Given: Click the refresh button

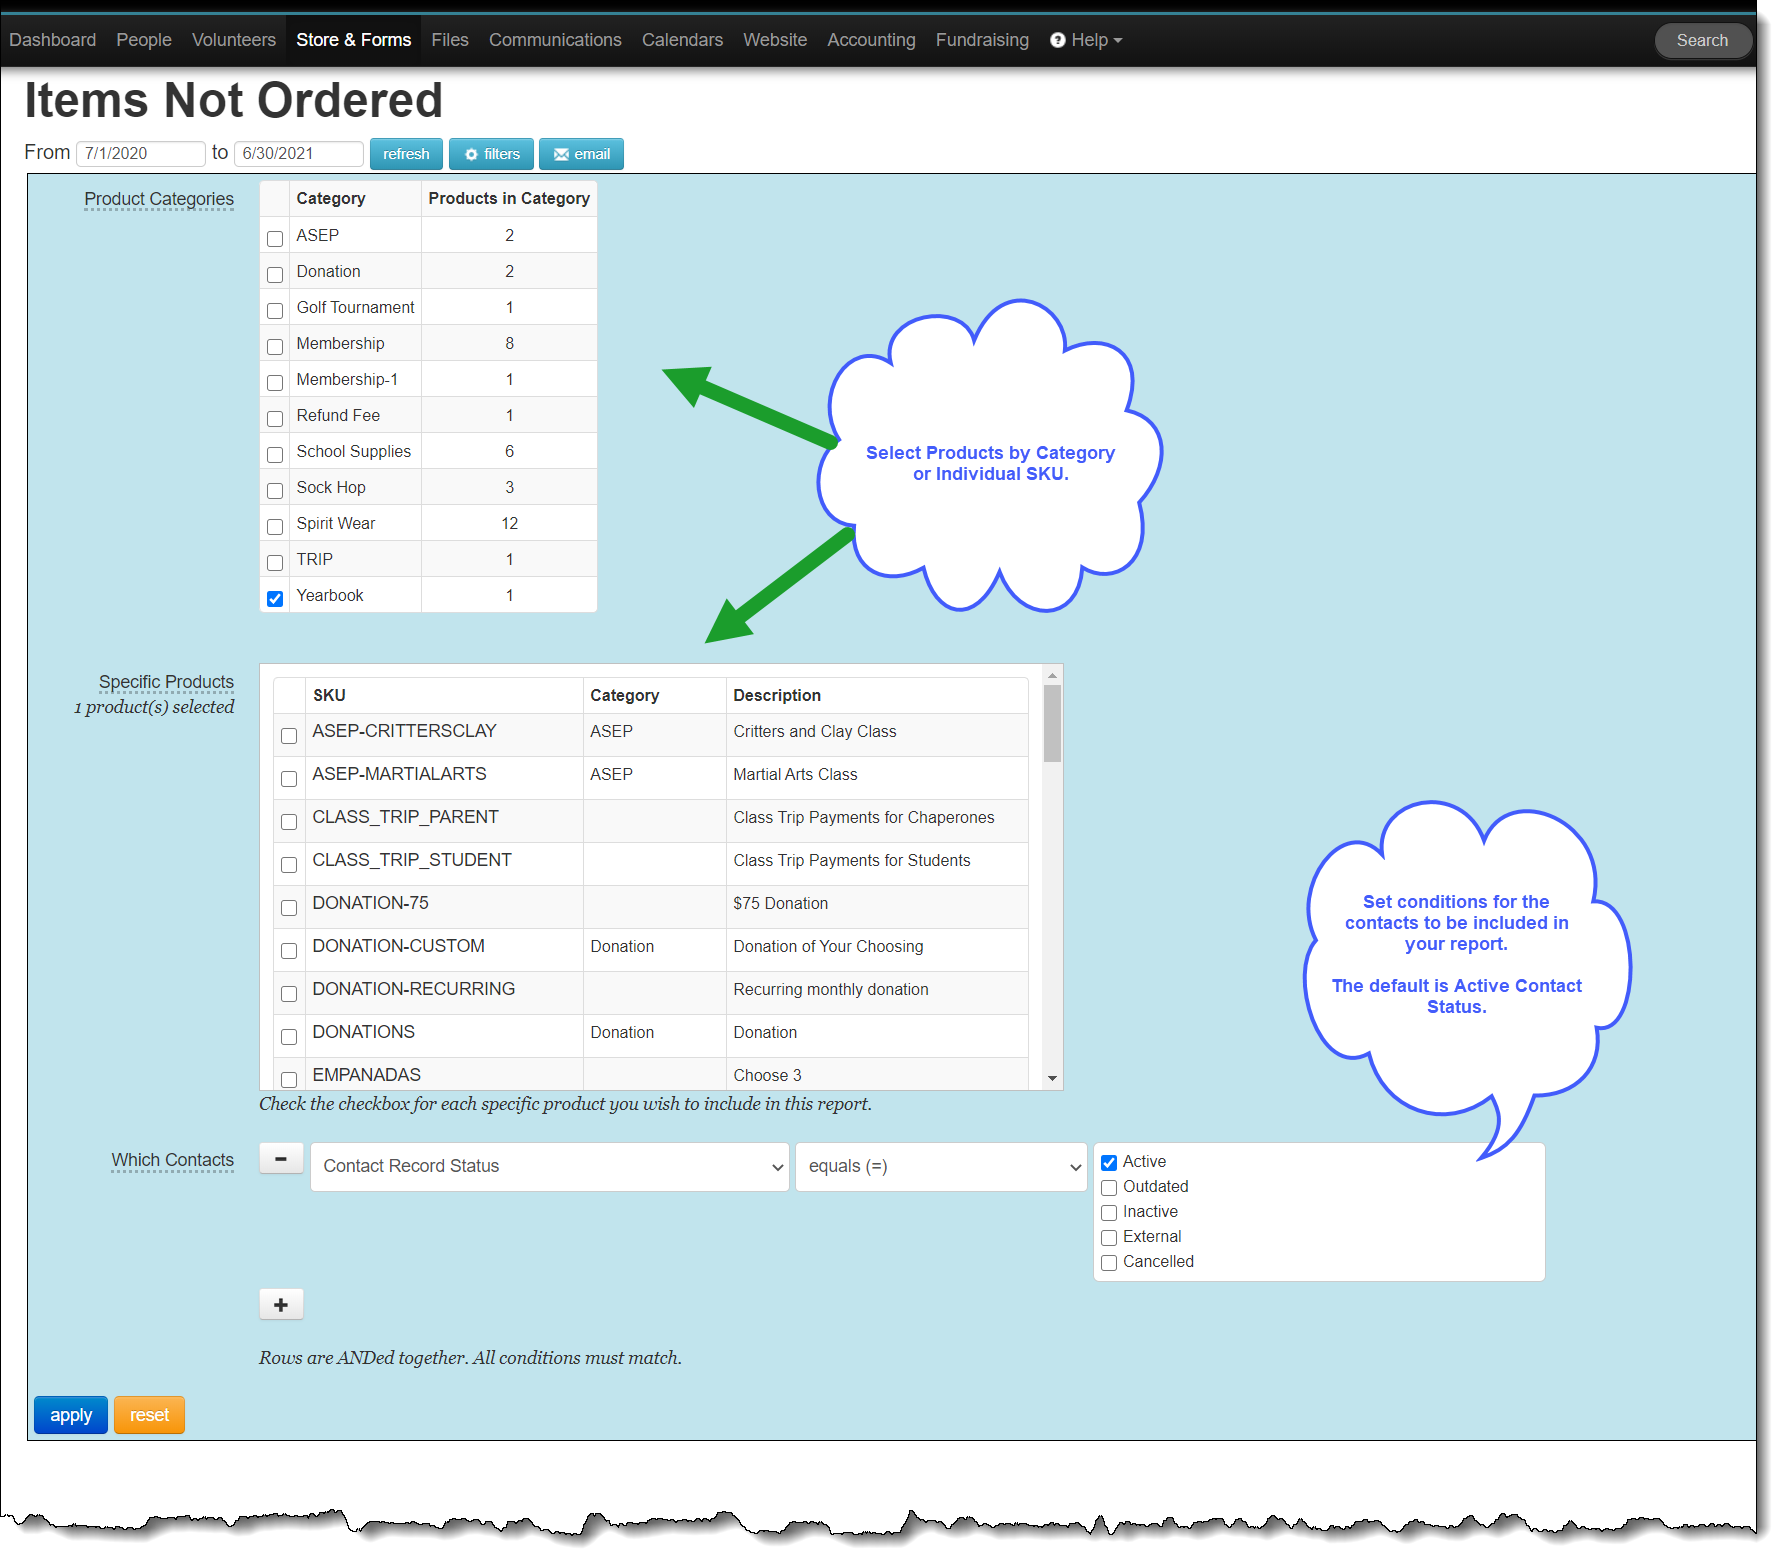Looking at the screenshot, I should point(406,154).
